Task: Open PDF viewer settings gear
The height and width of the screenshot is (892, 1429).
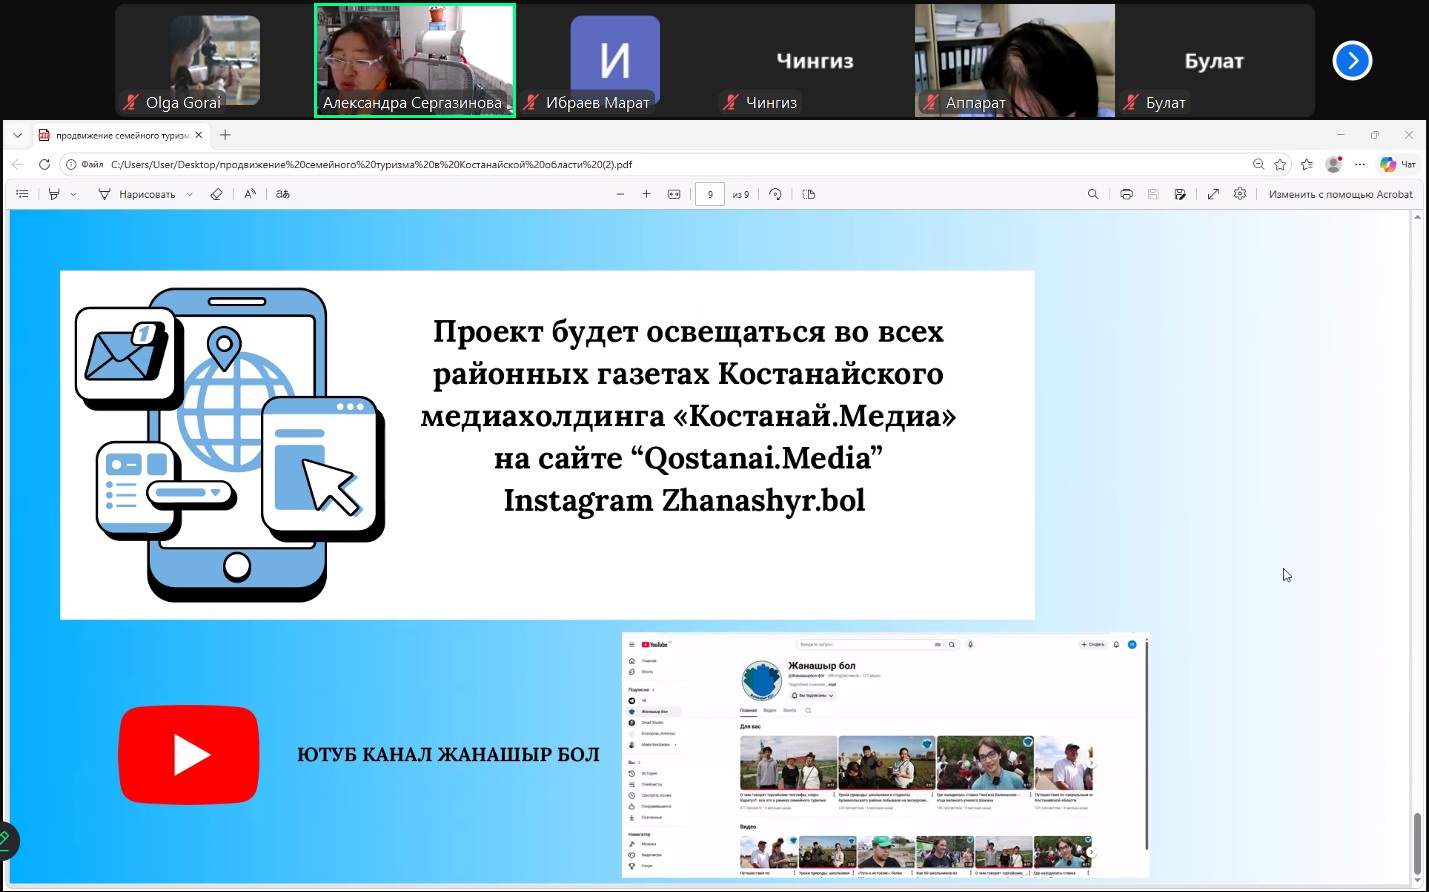Action: [1240, 194]
